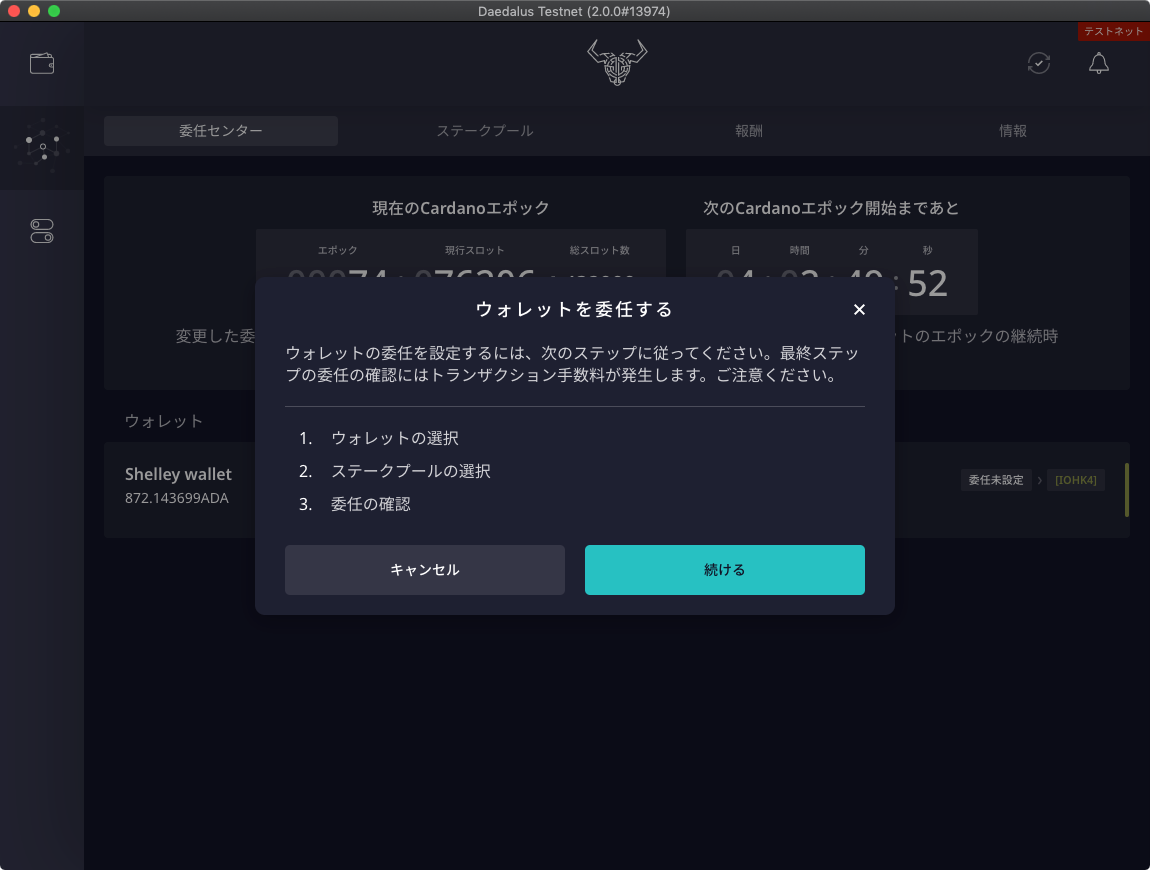Open the wallets sidebar icon

click(42, 64)
